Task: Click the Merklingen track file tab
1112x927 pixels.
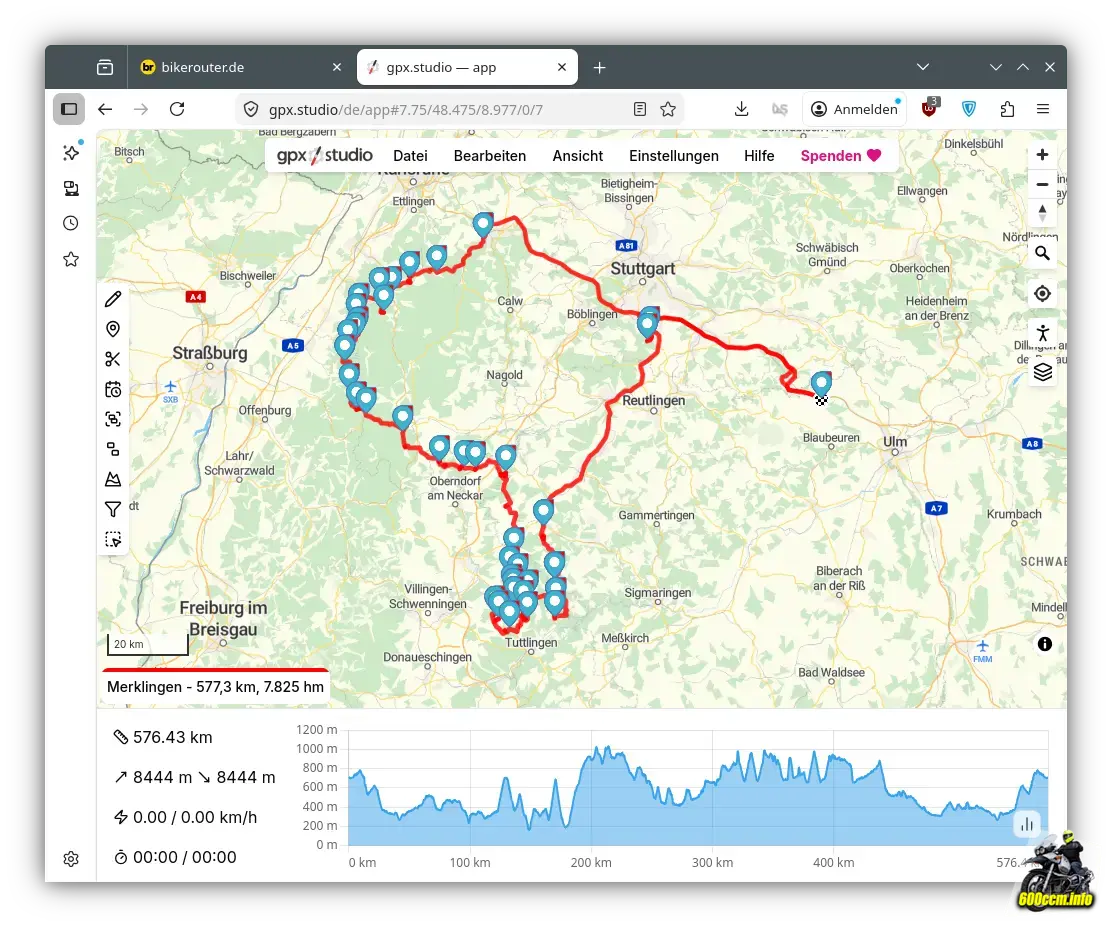Action: pos(215,687)
